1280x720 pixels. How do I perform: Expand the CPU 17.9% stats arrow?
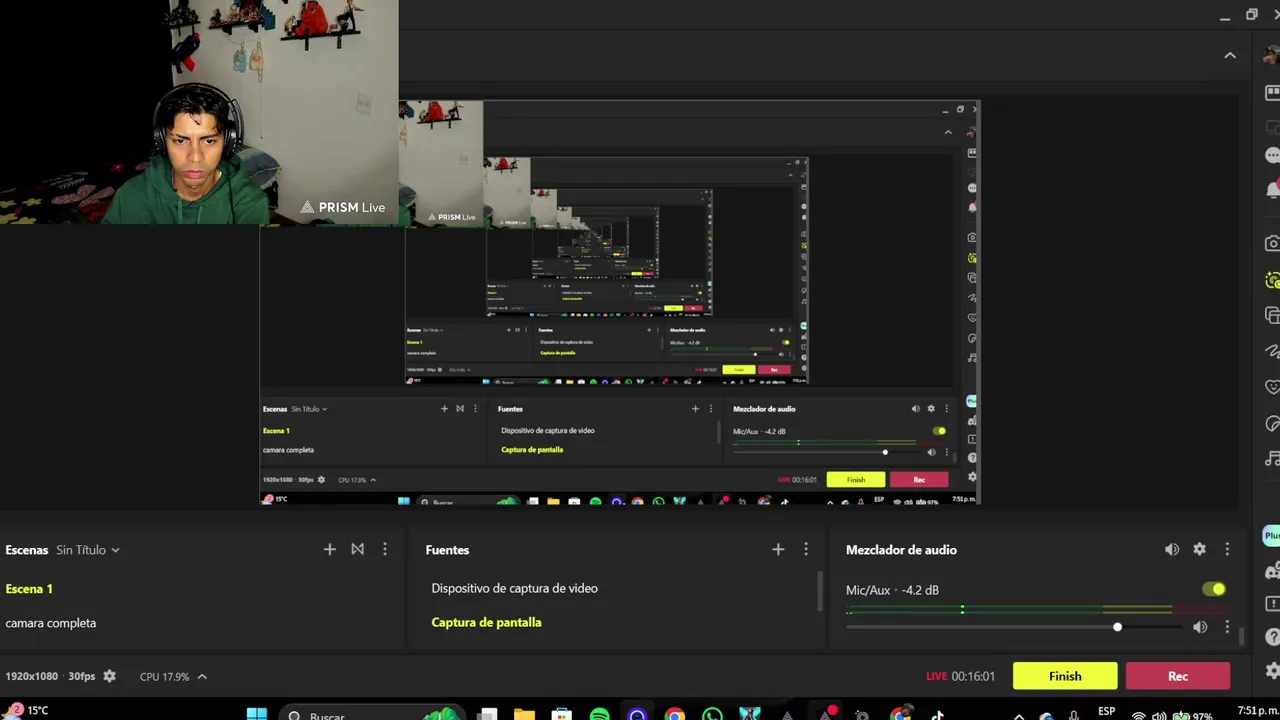(x=202, y=676)
